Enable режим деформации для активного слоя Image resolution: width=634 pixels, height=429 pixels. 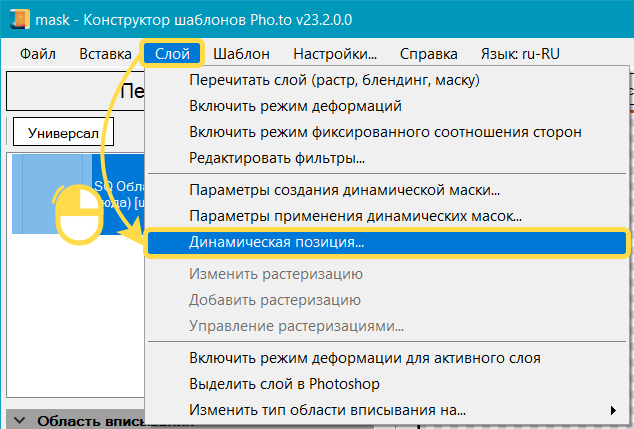(365, 358)
